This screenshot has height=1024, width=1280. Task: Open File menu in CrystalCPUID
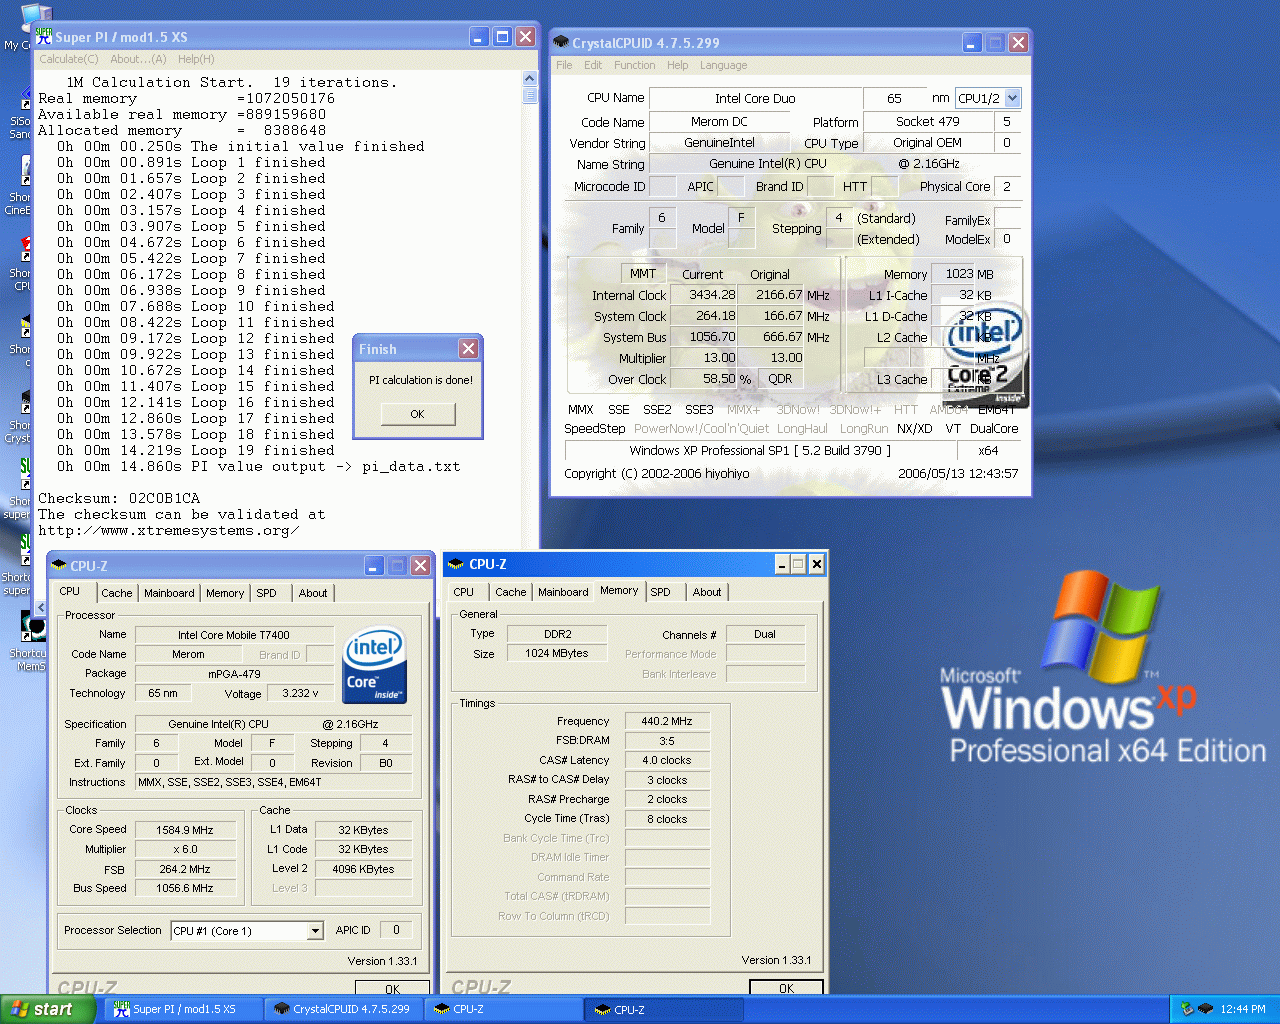click(x=565, y=65)
